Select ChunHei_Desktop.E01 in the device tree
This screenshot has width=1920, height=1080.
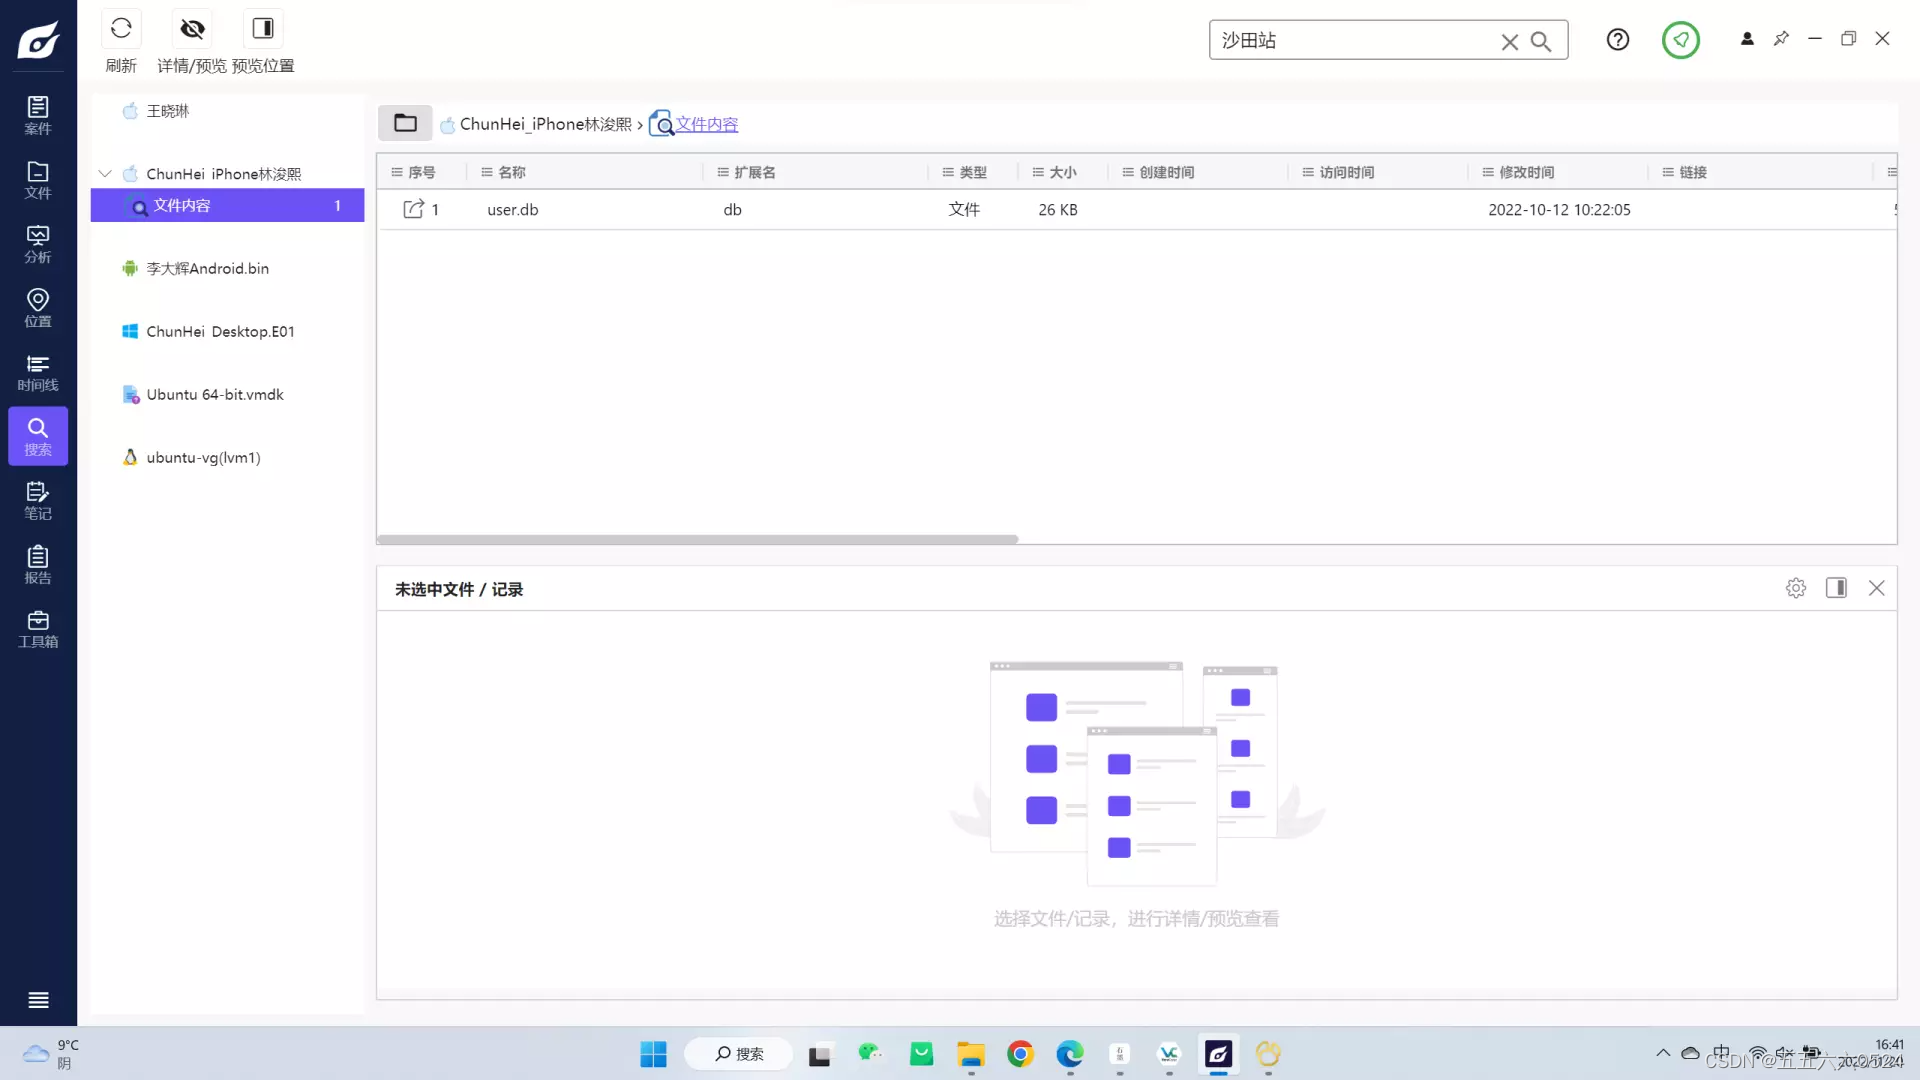click(220, 332)
